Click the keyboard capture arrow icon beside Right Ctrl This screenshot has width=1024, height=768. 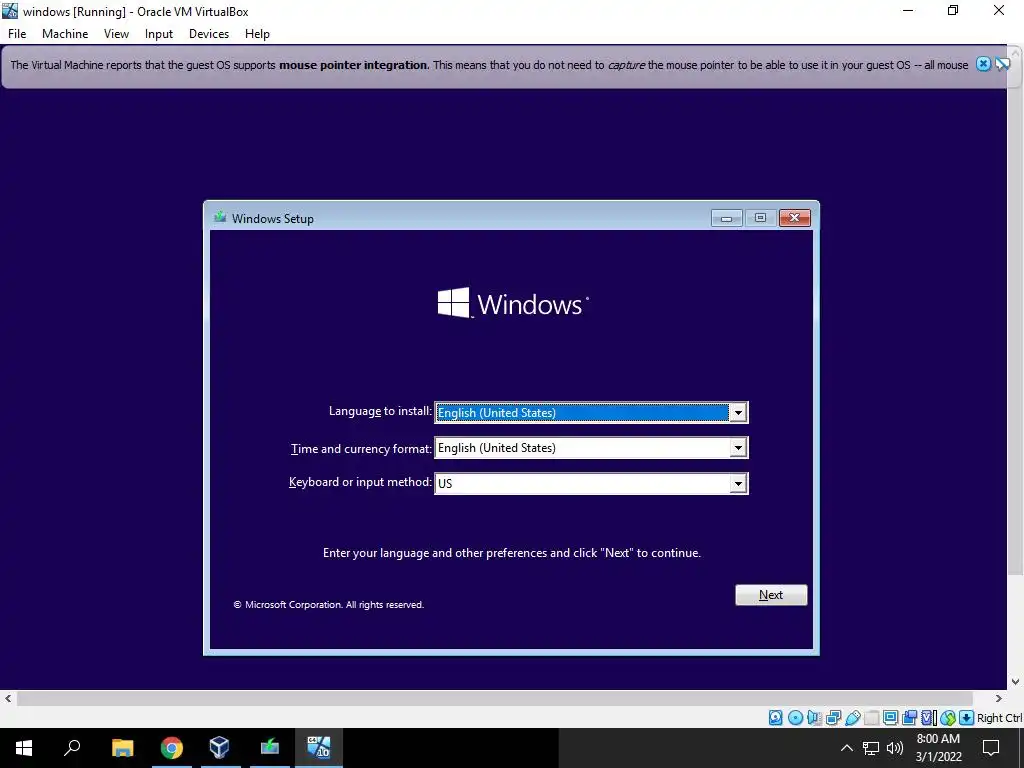[x=967, y=718]
